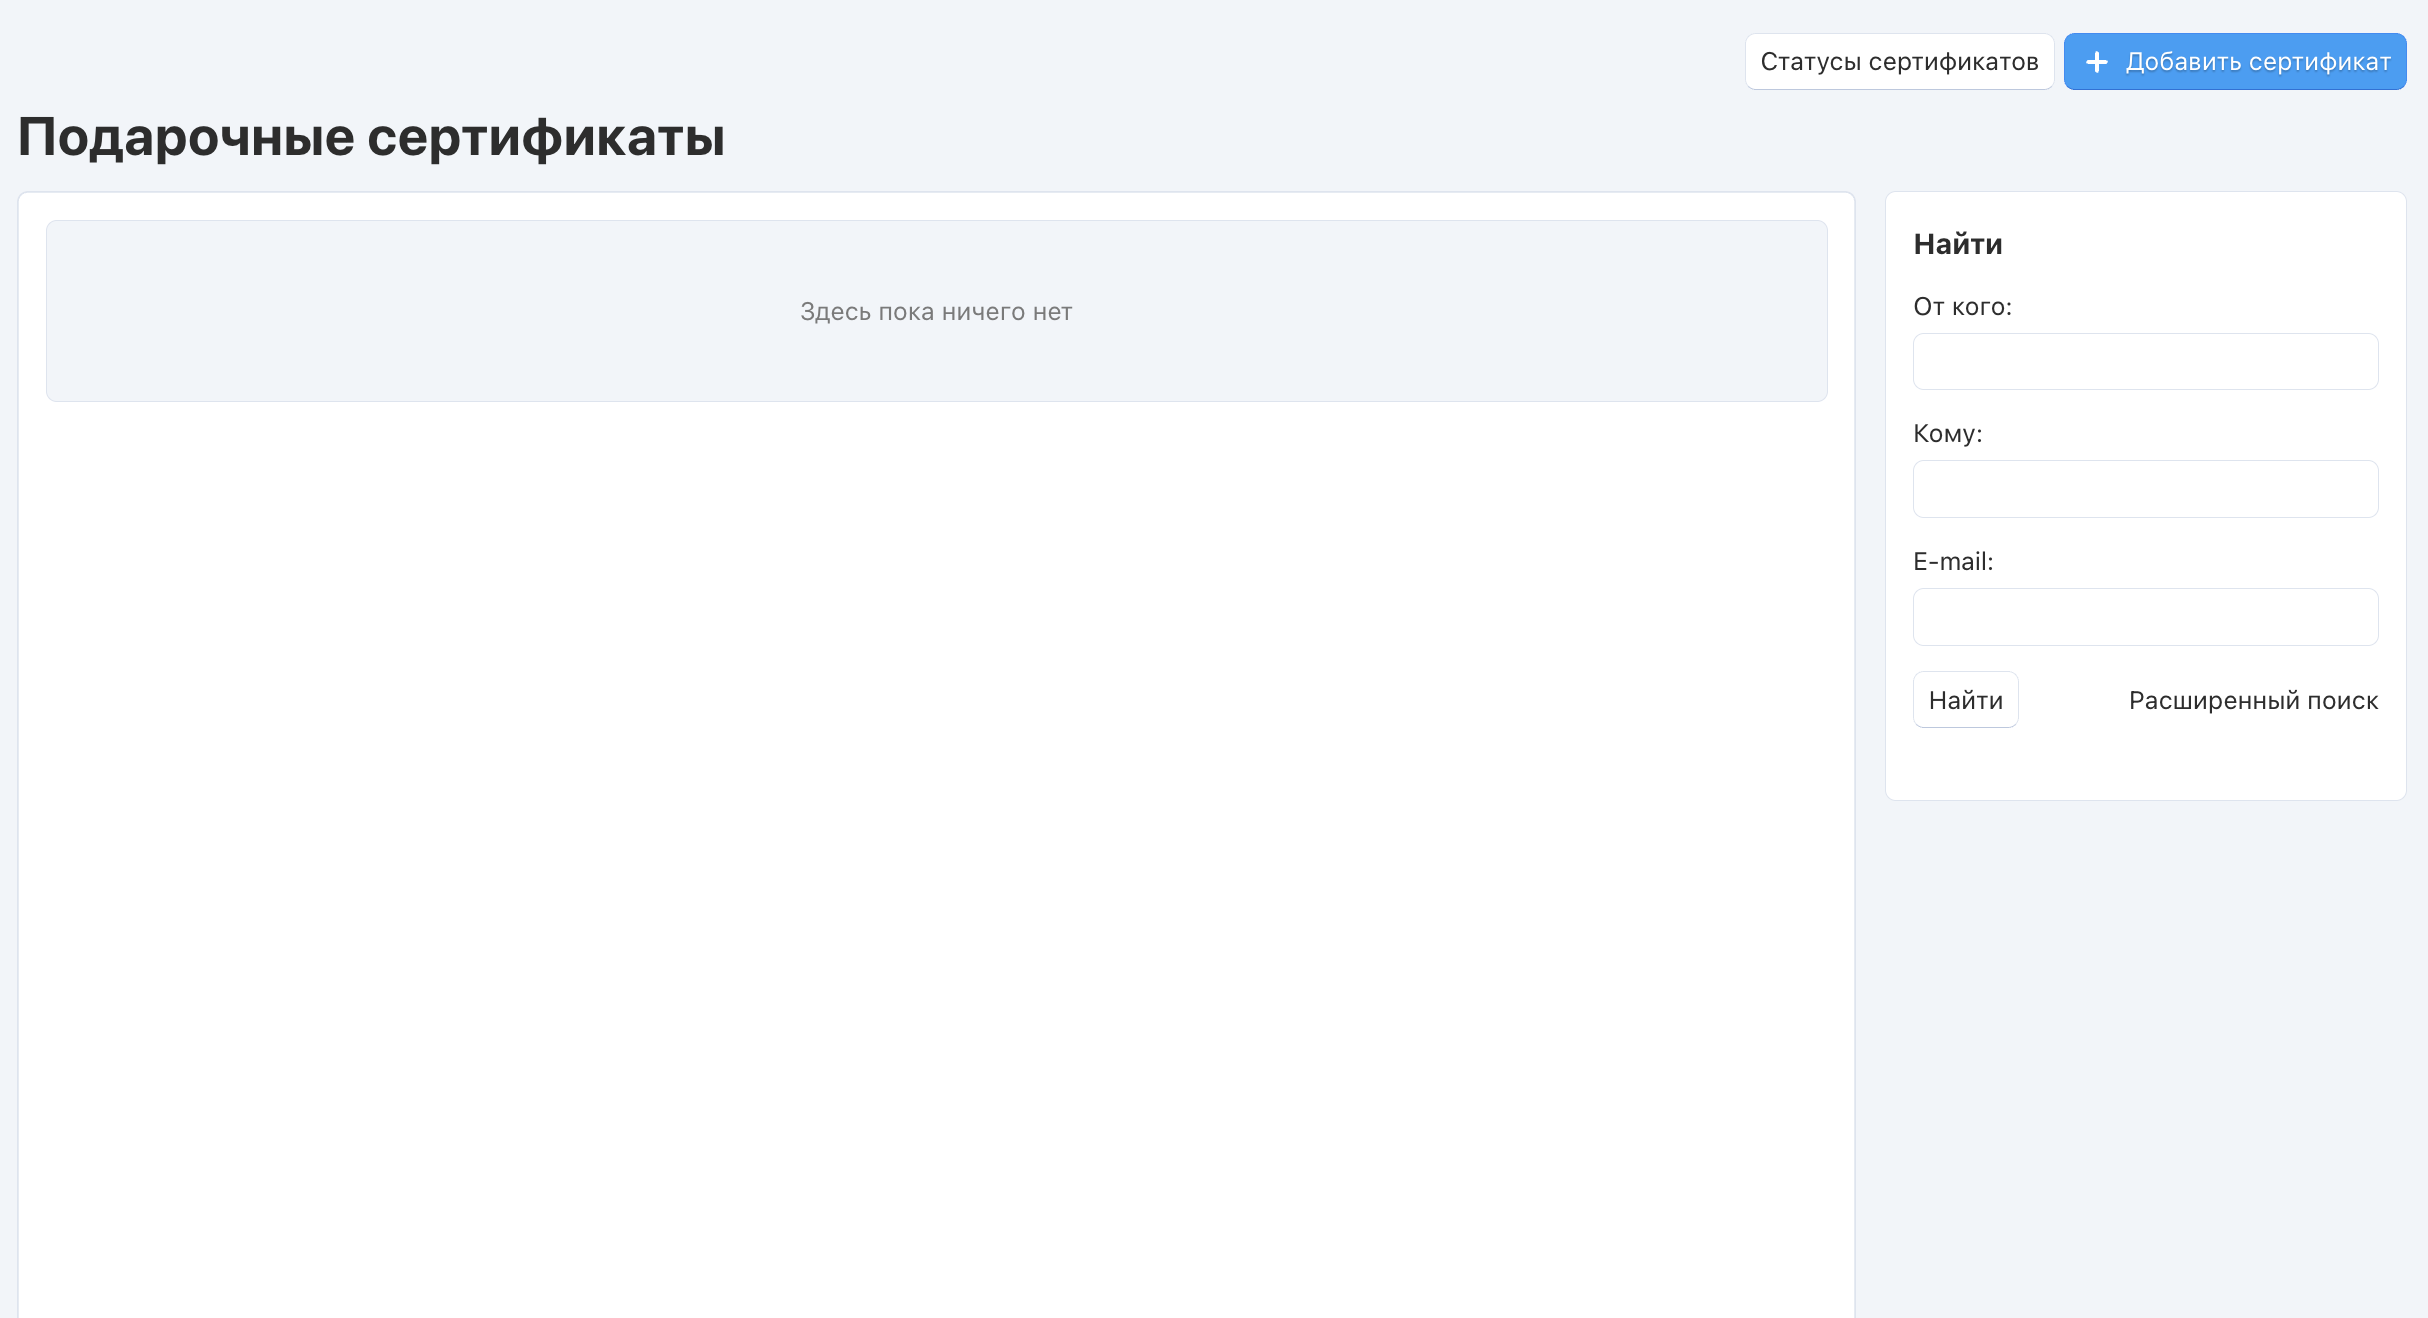The image size is (2428, 1318).
Task: Click the word поиск in Расширенный поиск
Action: [2342, 700]
